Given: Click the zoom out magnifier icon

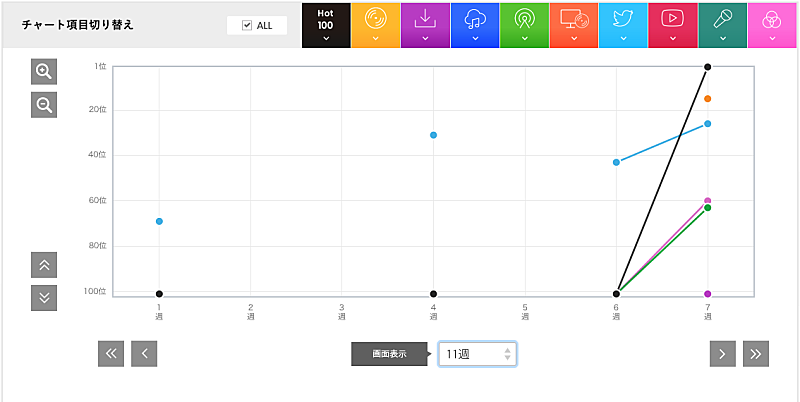Looking at the screenshot, I should pyautogui.click(x=44, y=104).
